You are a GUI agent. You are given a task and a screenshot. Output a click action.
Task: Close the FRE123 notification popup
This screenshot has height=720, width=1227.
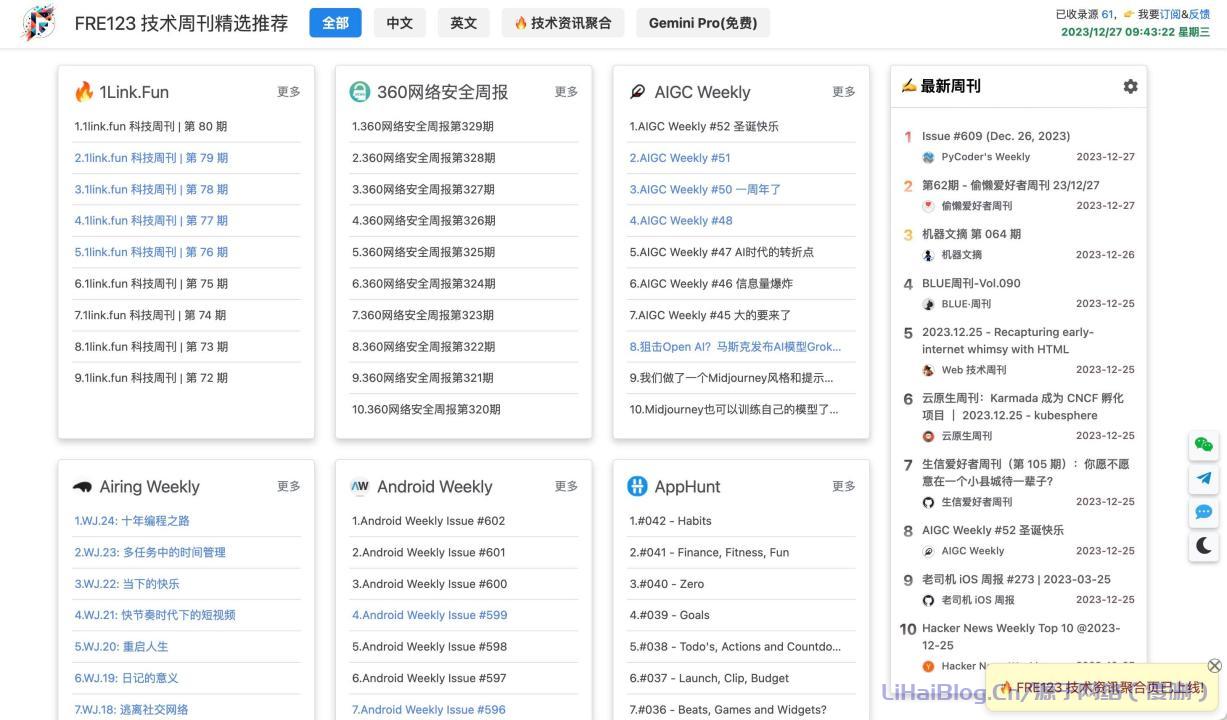pyautogui.click(x=1214, y=666)
